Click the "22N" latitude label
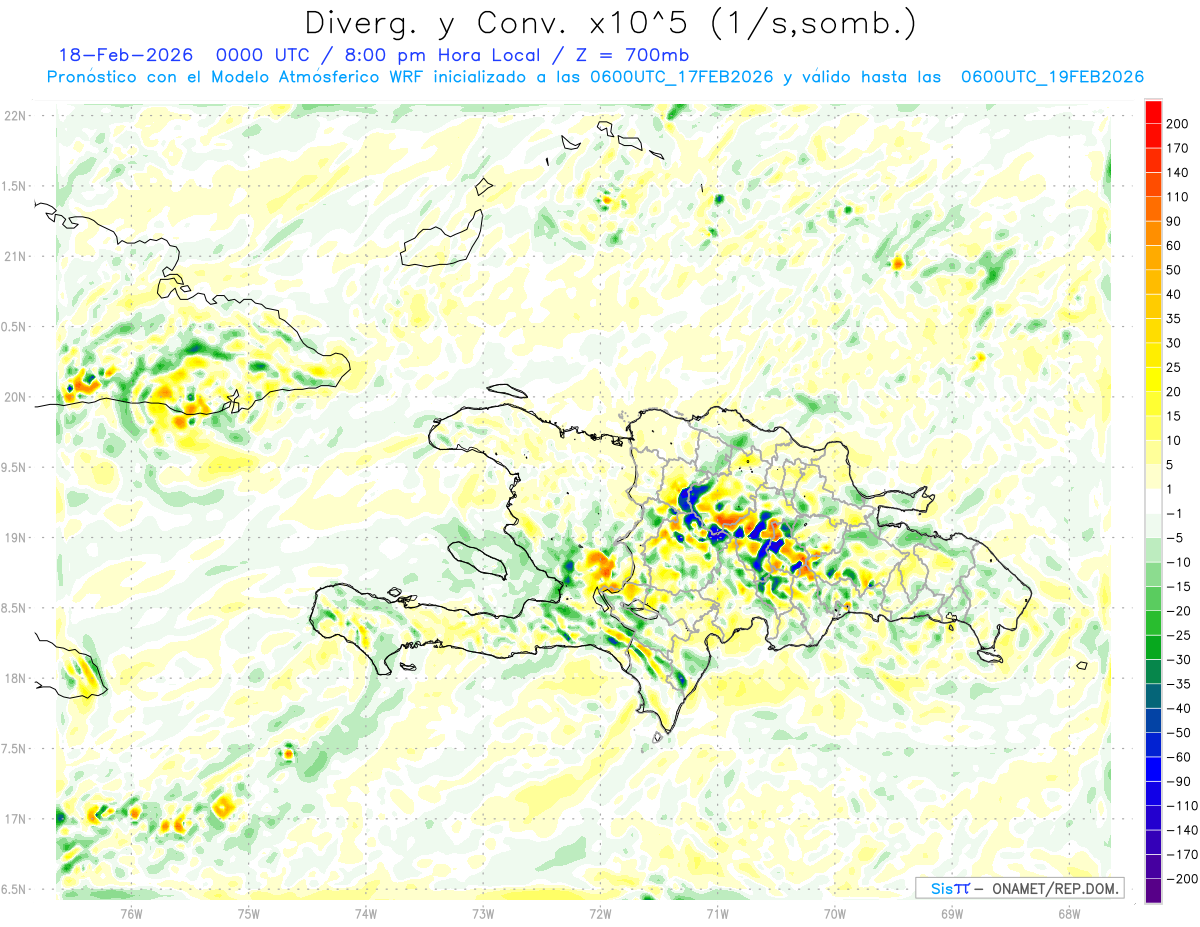This screenshot has height=927, width=1200. click(15, 115)
